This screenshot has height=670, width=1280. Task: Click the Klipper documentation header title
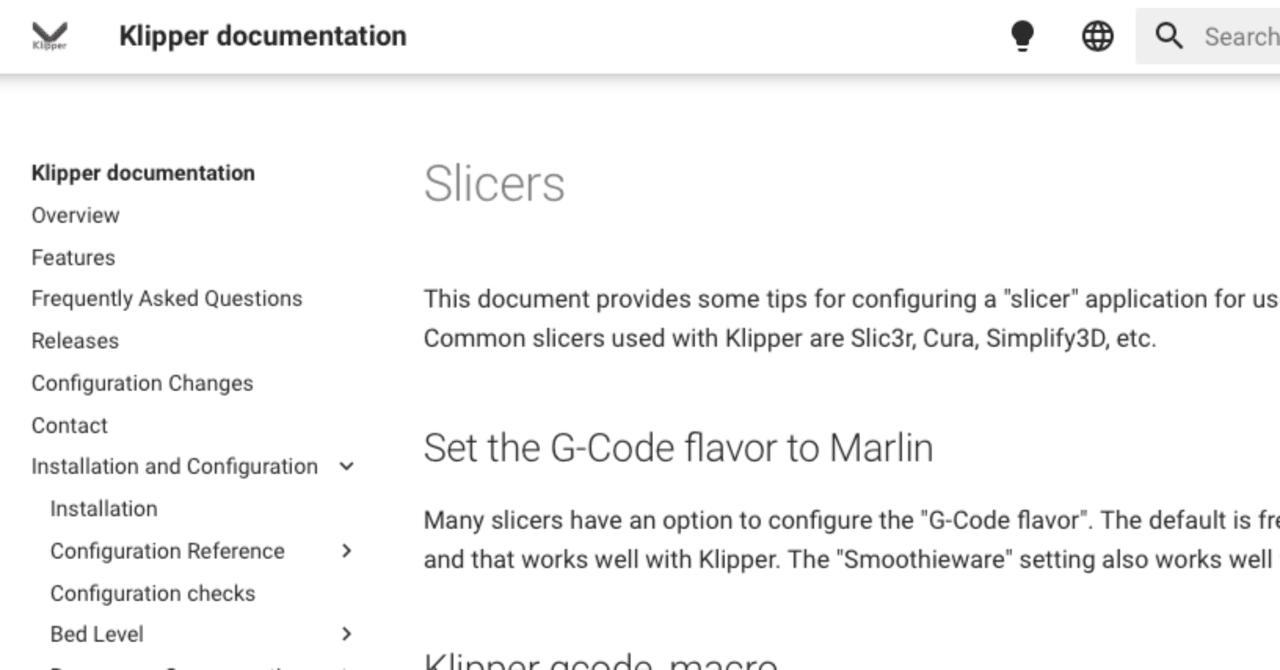(262, 36)
